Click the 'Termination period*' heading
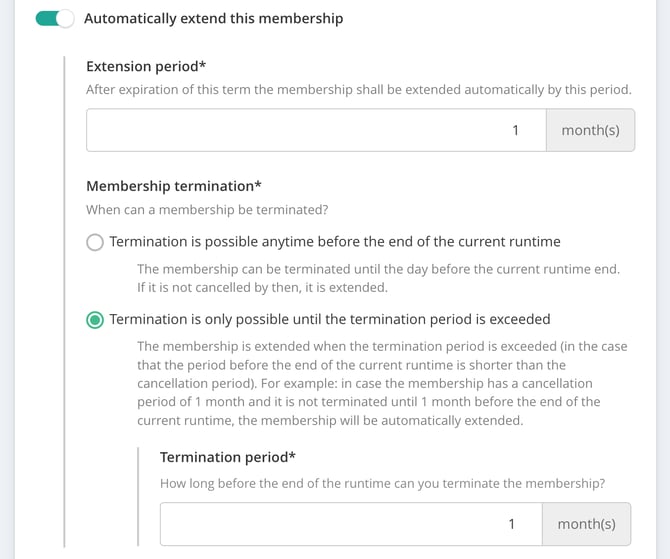 tap(228, 457)
